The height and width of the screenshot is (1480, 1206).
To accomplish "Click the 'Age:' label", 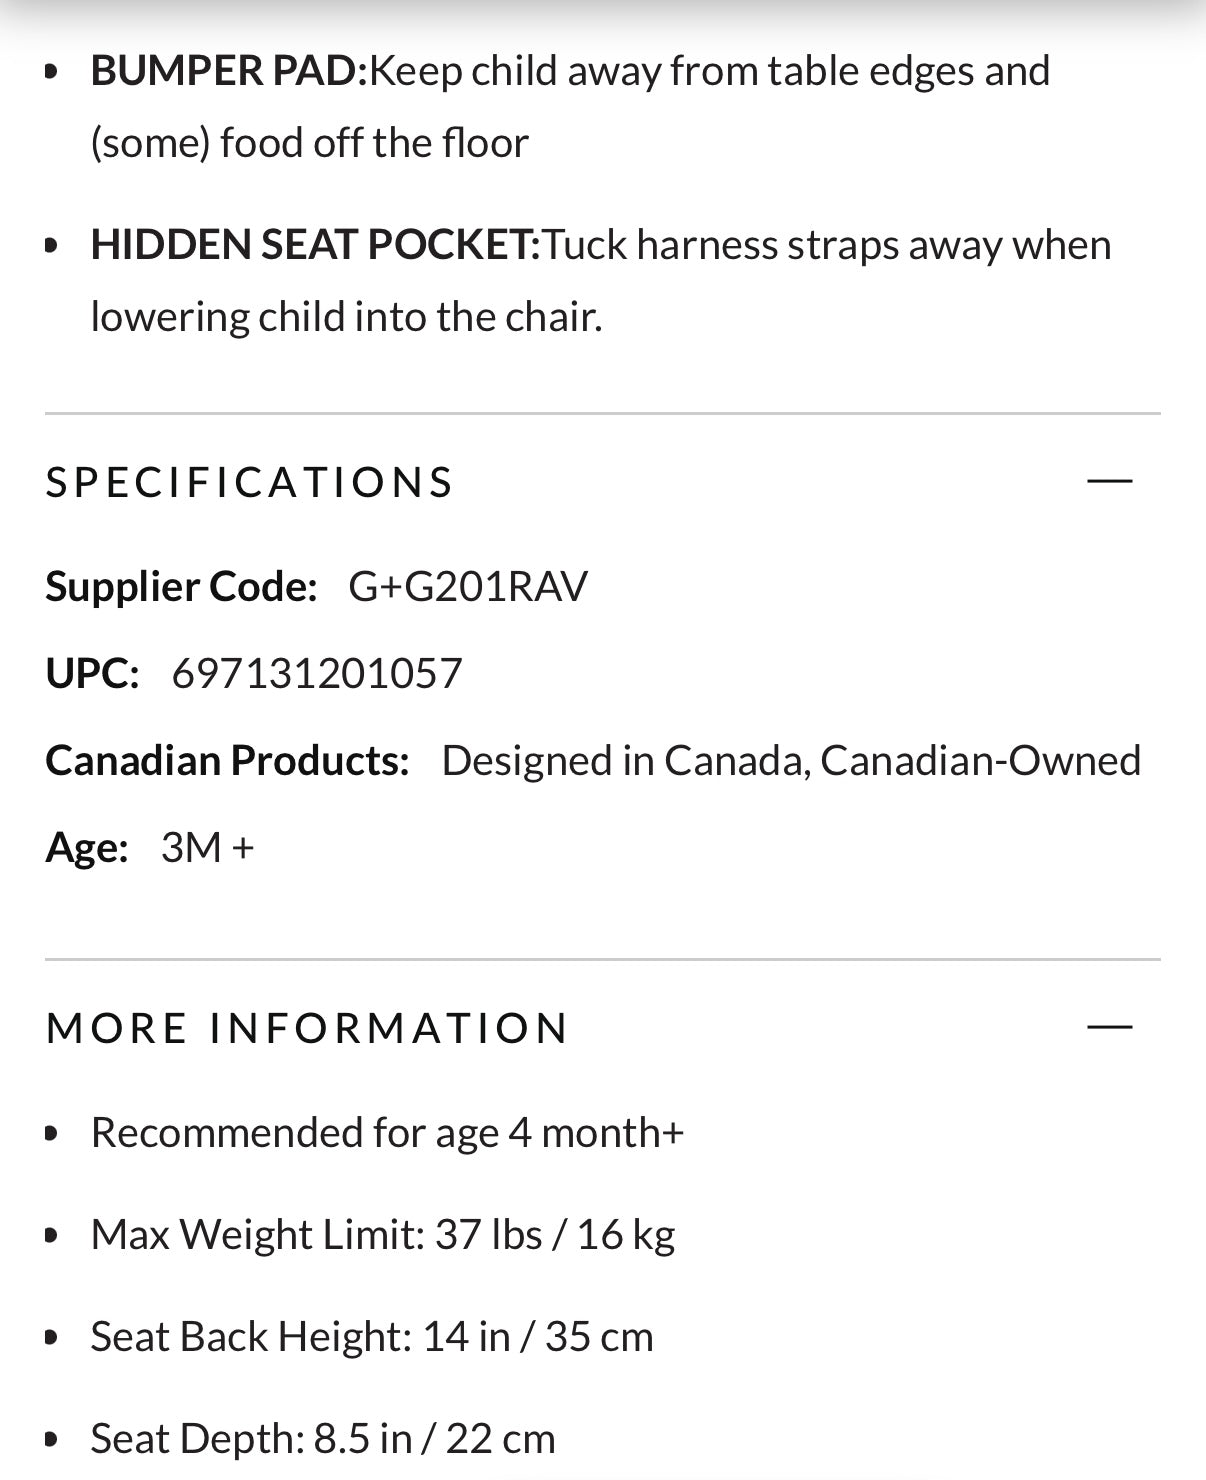I will click(x=87, y=847).
